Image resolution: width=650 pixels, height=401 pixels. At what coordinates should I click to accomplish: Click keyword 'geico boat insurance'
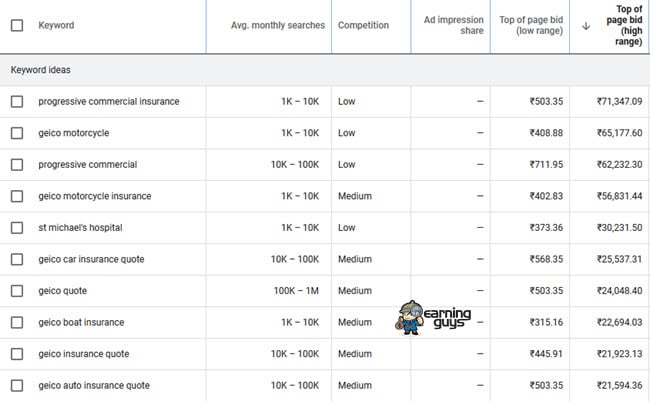tap(81, 322)
